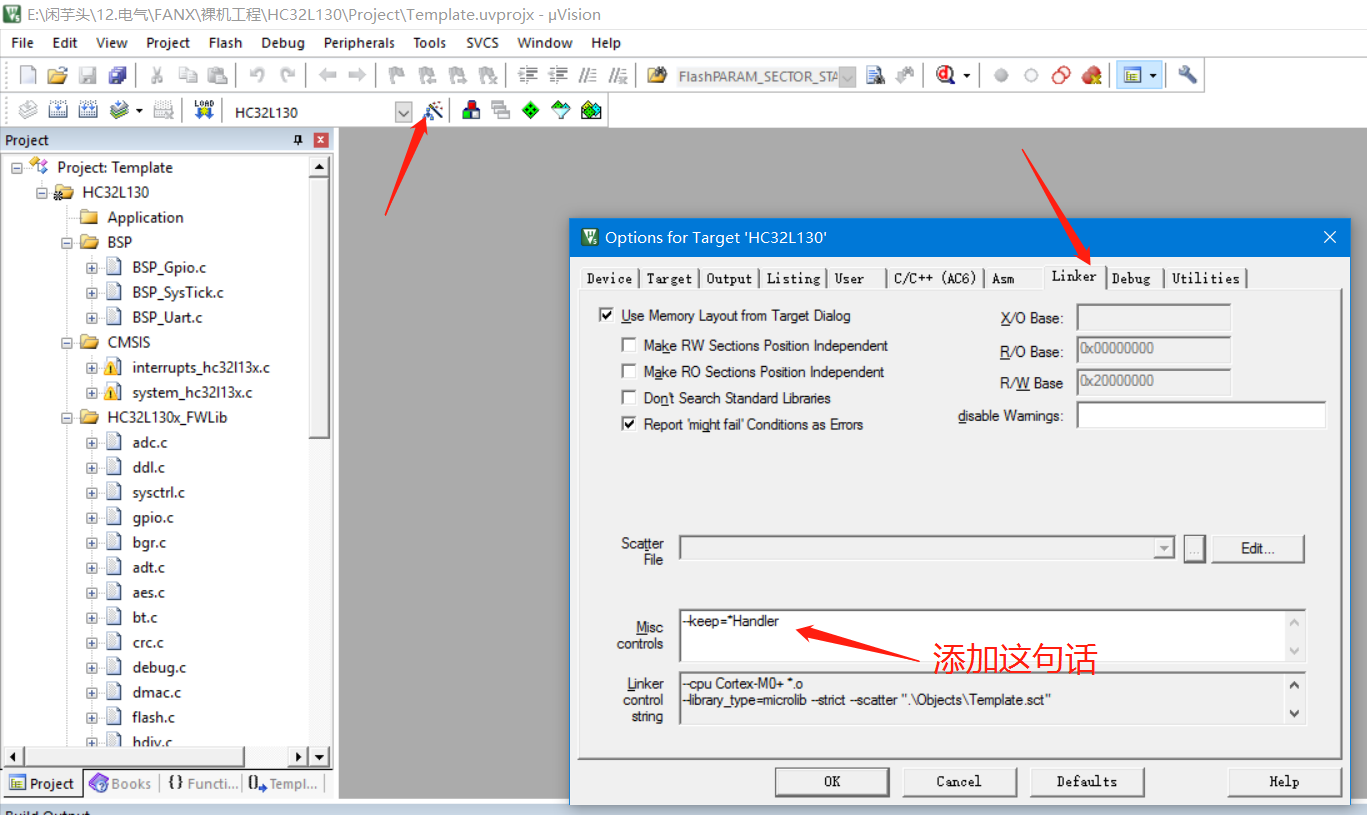Save the current file via floppy icon
The height and width of the screenshot is (815, 1367).
87,75
